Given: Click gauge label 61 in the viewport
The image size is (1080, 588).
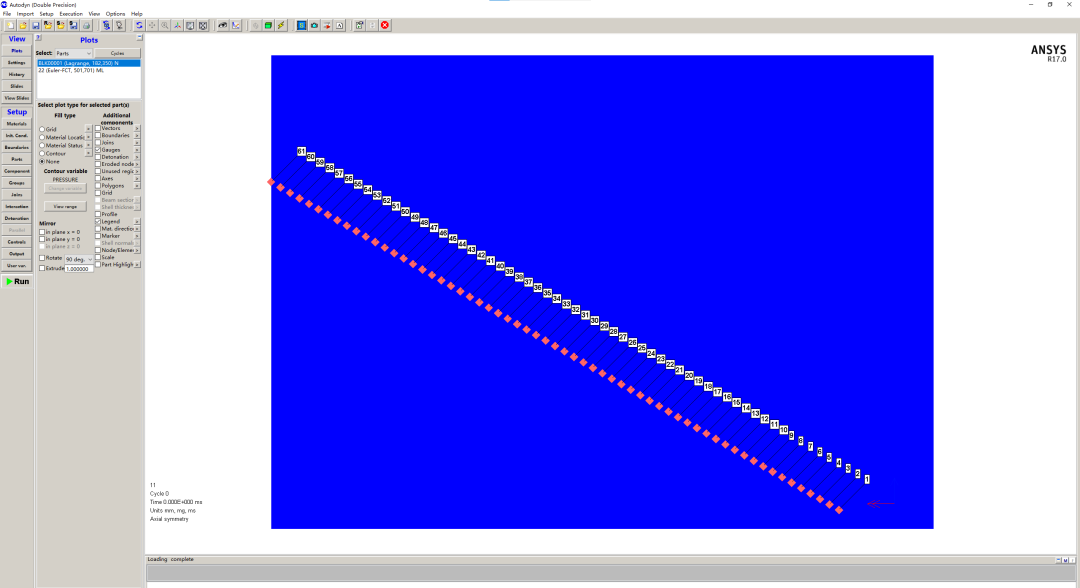Looking at the screenshot, I should tap(301, 151).
